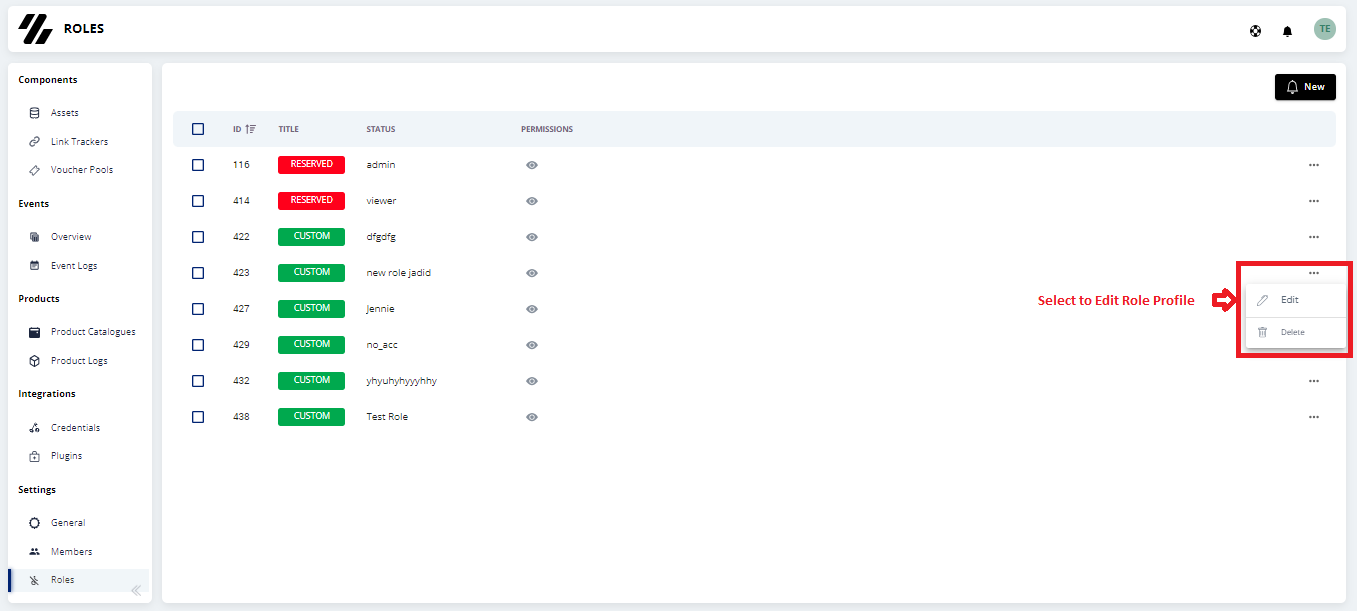Click the RESERVED badge on admin row
Screen dimensions: 1357x611
pyautogui.click(x=311, y=164)
